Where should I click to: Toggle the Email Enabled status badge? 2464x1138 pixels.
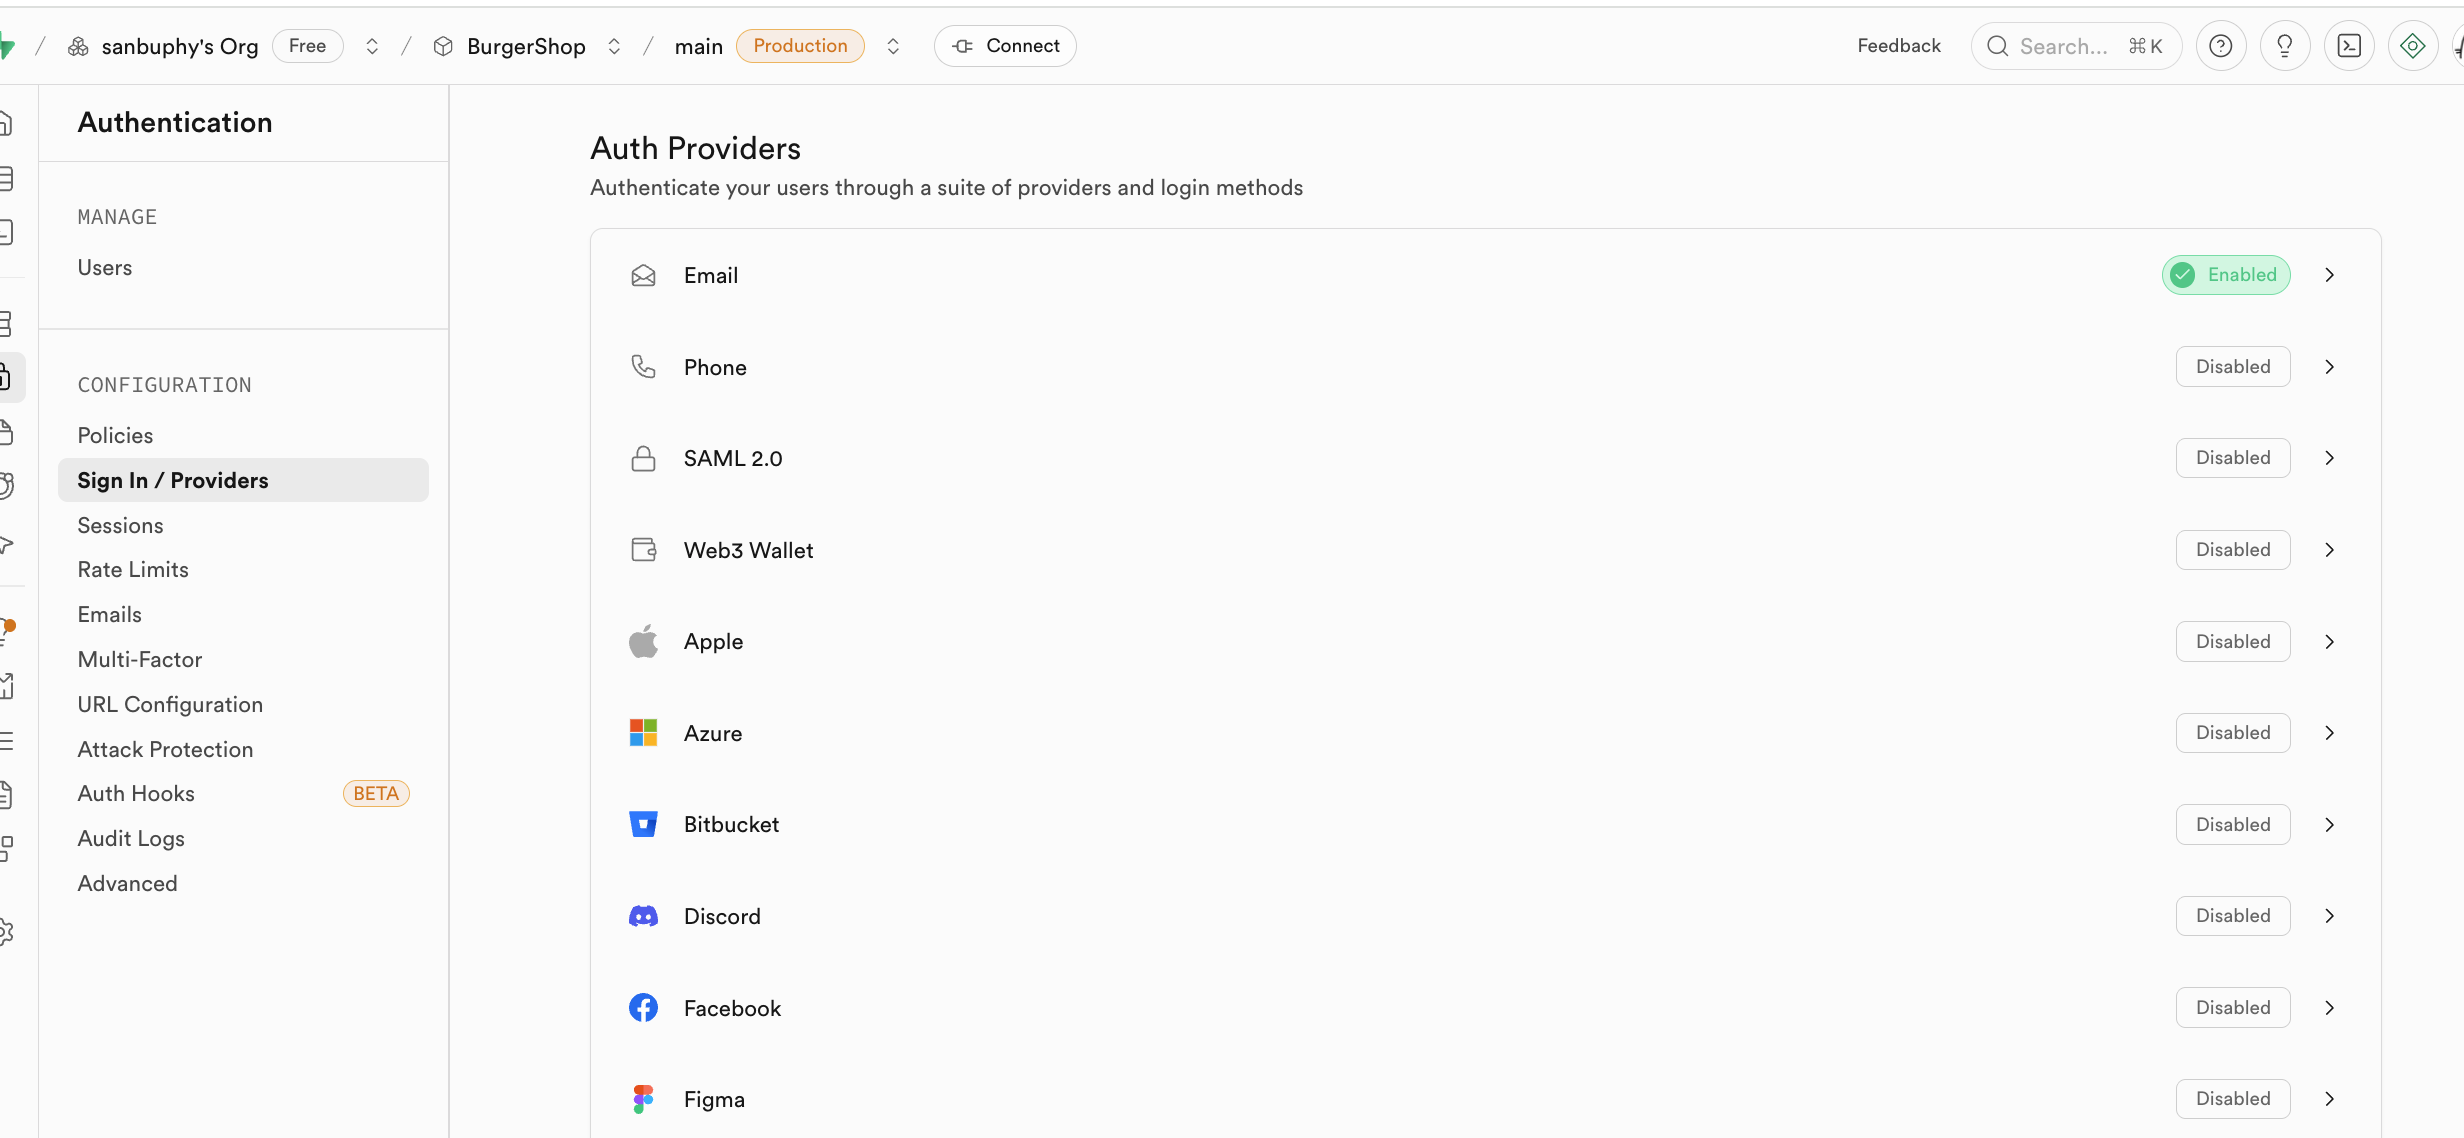[2226, 275]
